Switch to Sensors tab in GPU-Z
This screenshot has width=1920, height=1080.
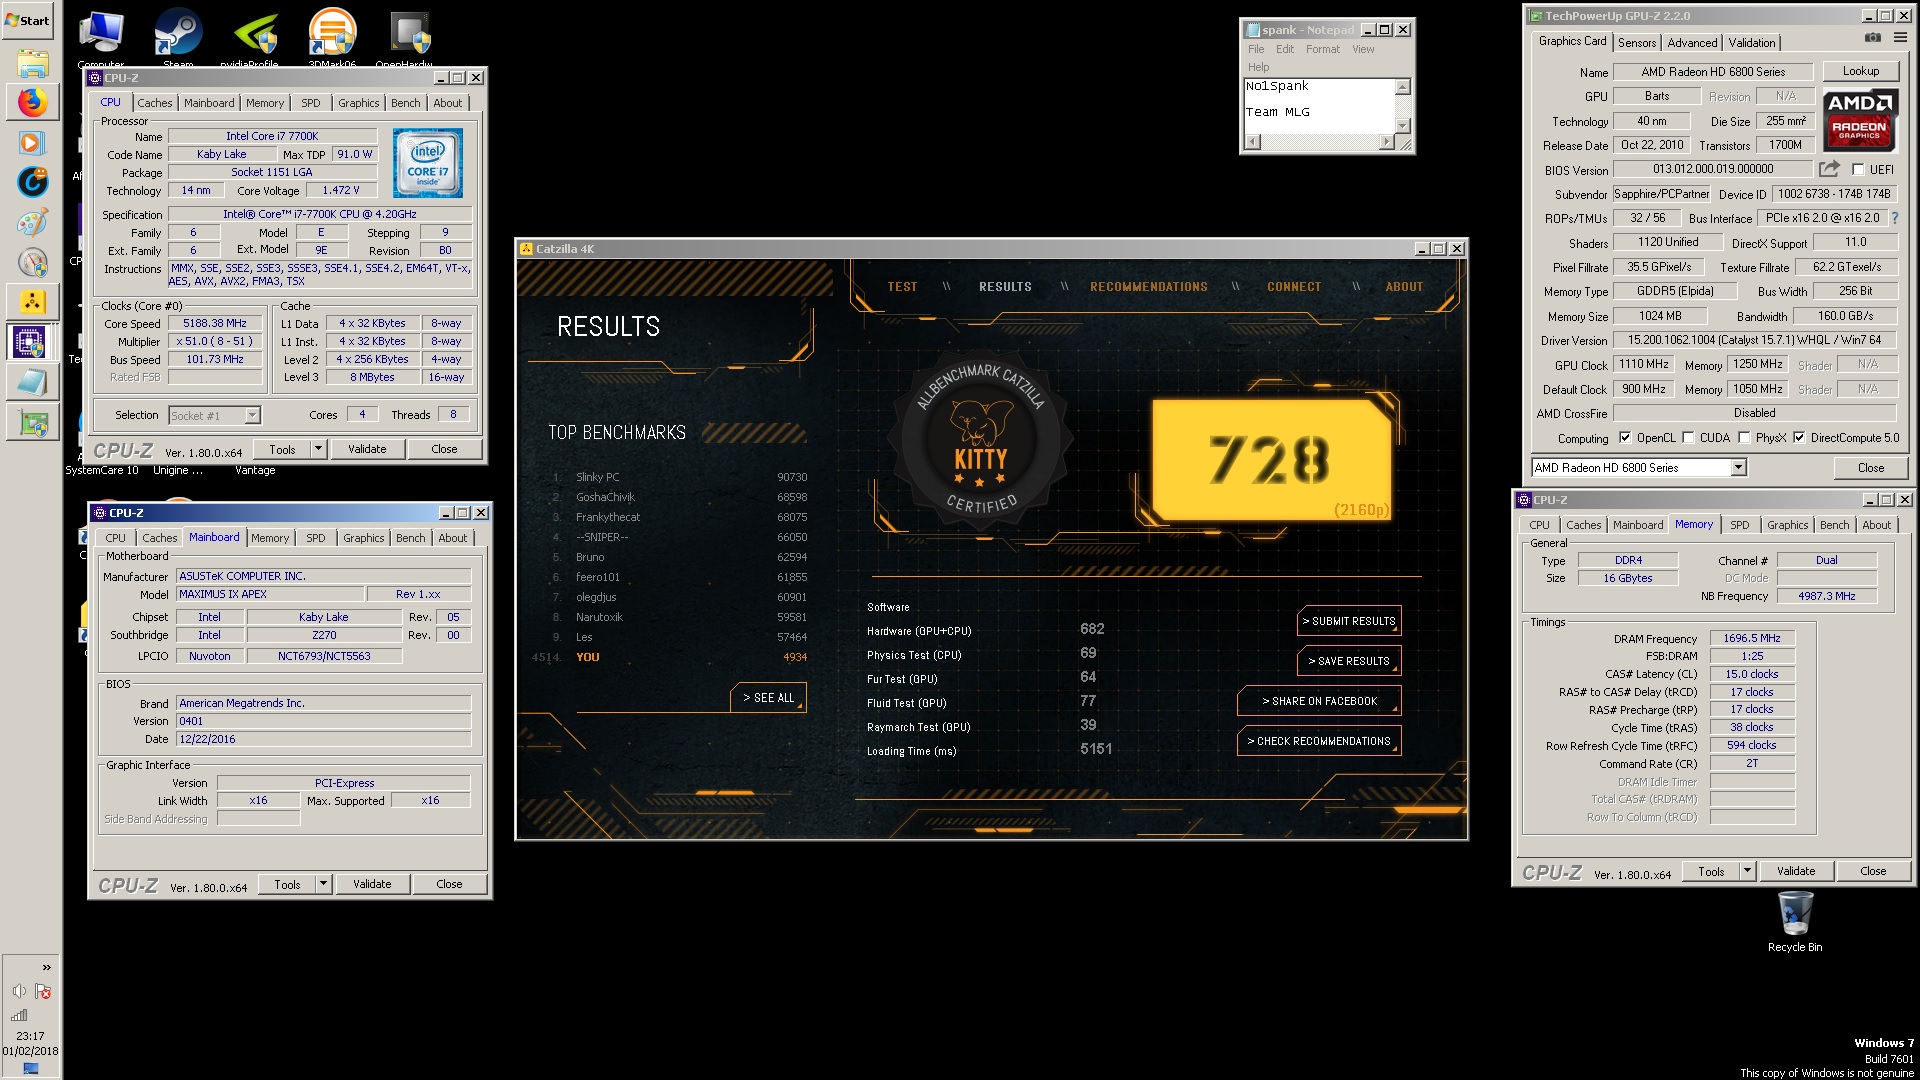point(1637,43)
